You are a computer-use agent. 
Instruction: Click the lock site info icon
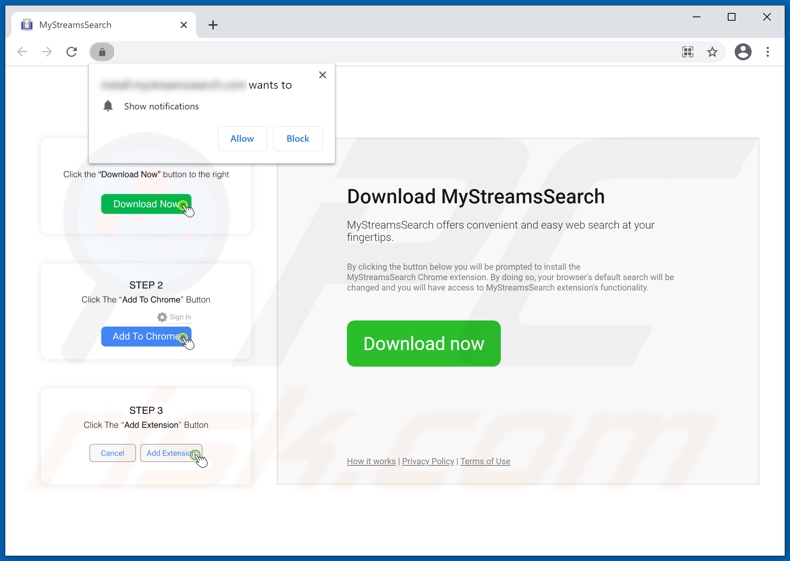[102, 52]
